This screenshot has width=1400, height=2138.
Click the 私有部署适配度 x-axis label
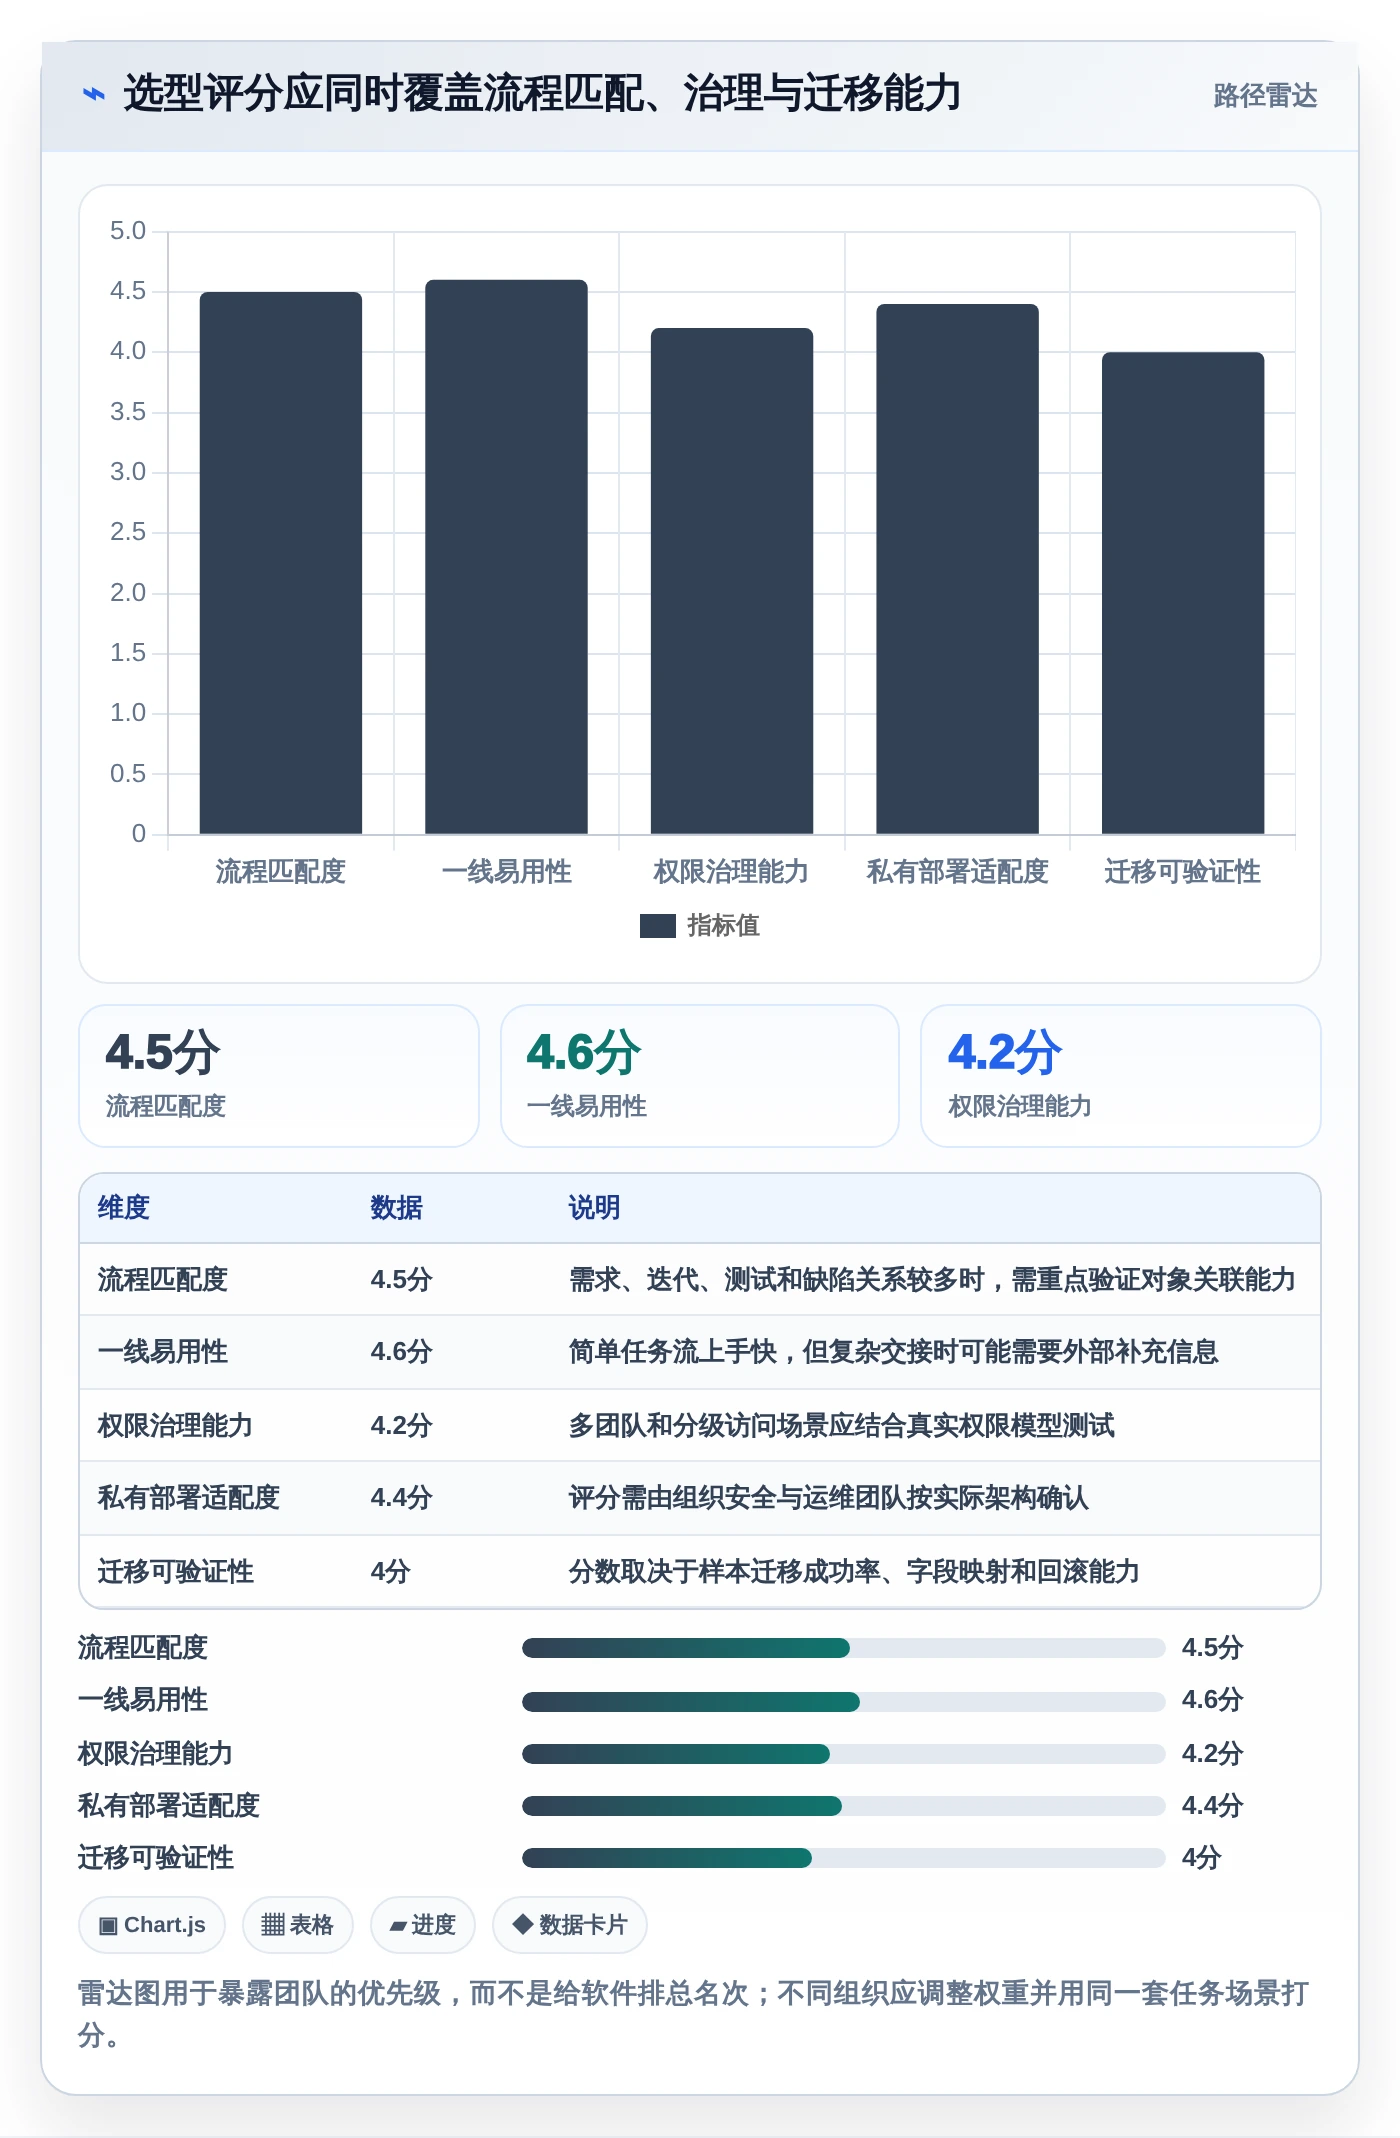[x=957, y=872]
